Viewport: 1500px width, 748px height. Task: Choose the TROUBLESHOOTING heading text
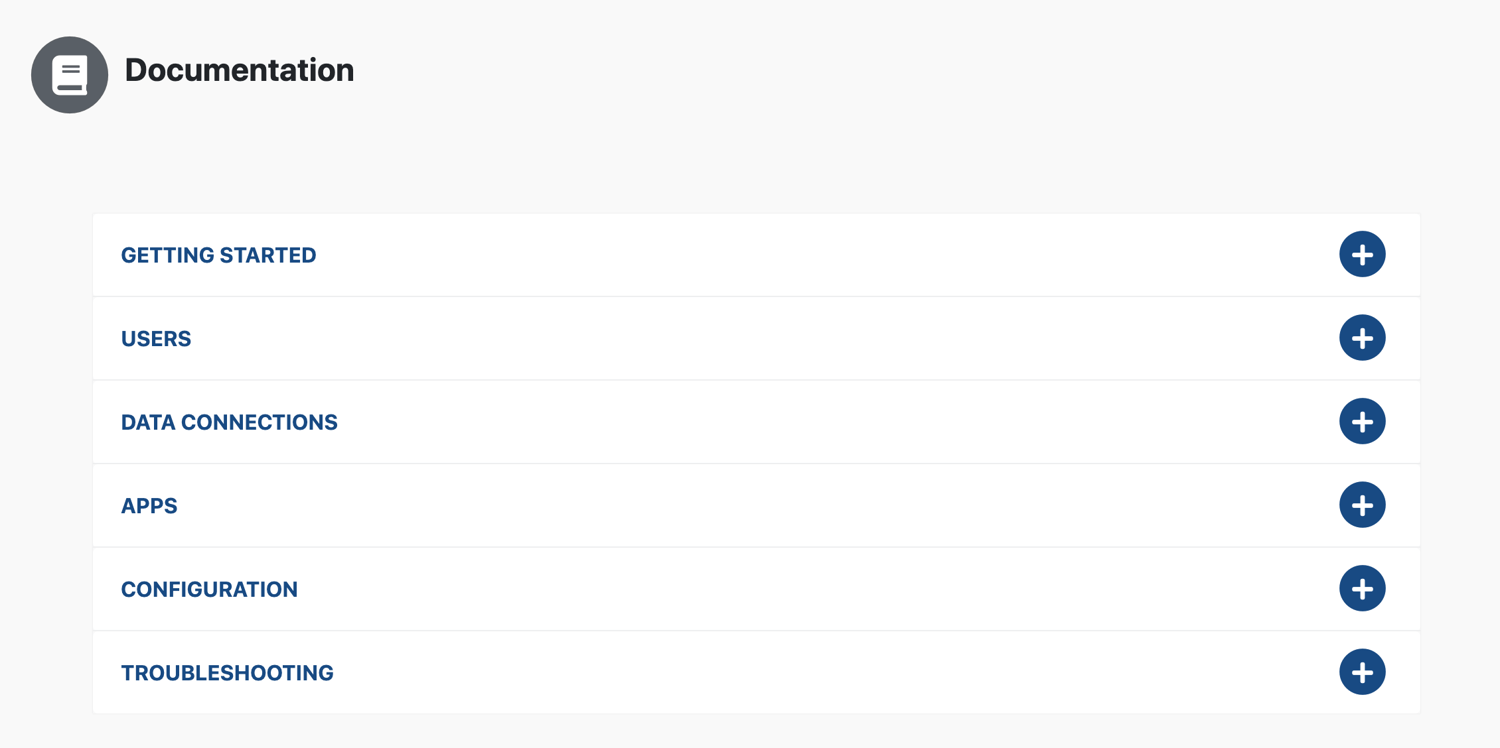click(227, 673)
